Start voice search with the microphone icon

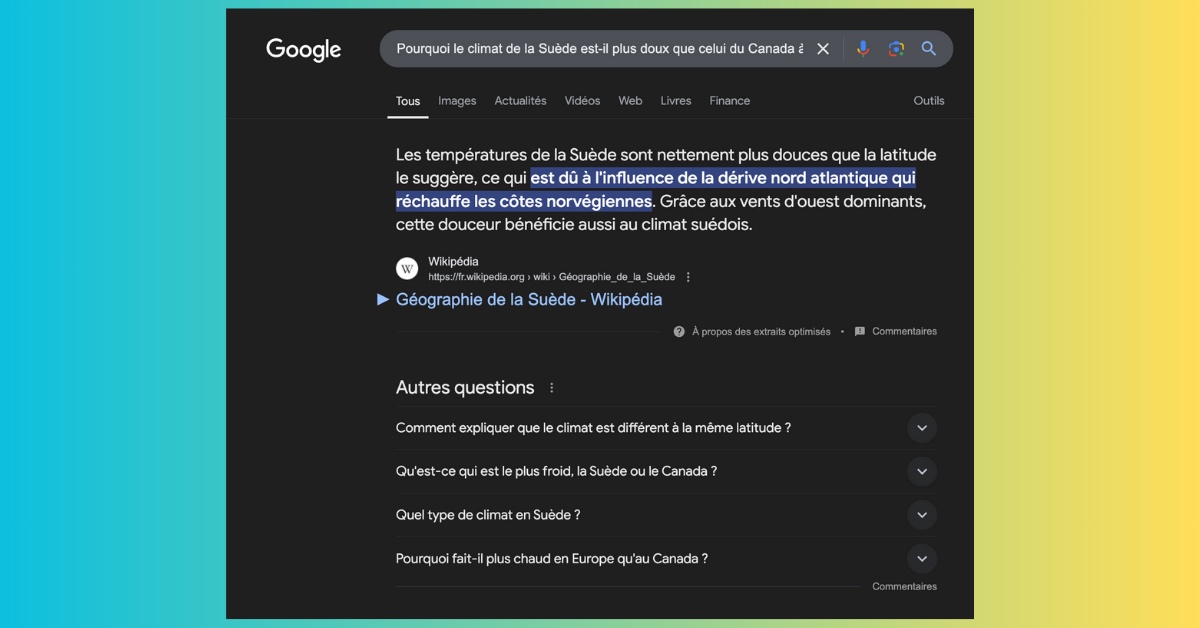(x=863, y=49)
